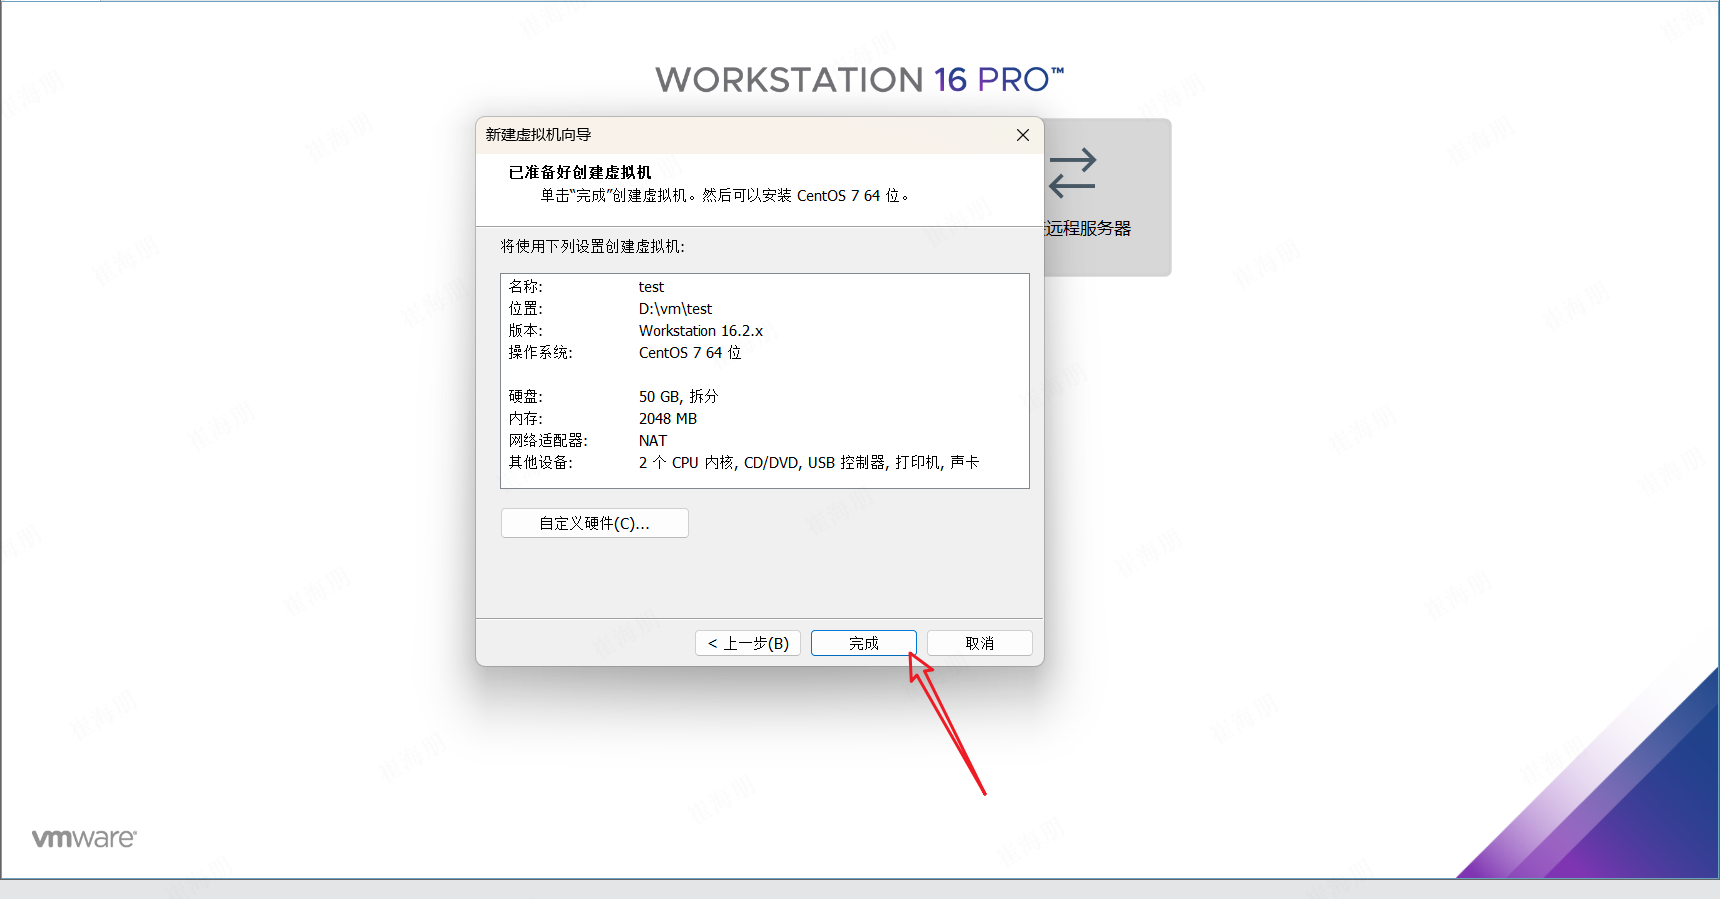Click the 其他设备: label
Image resolution: width=1720 pixels, height=899 pixels.
tap(541, 463)
